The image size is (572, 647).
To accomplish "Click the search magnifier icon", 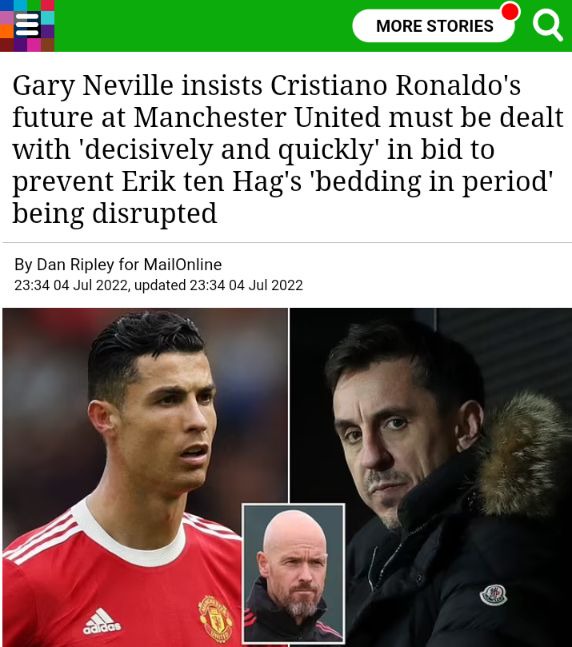I will pos(547,25).
